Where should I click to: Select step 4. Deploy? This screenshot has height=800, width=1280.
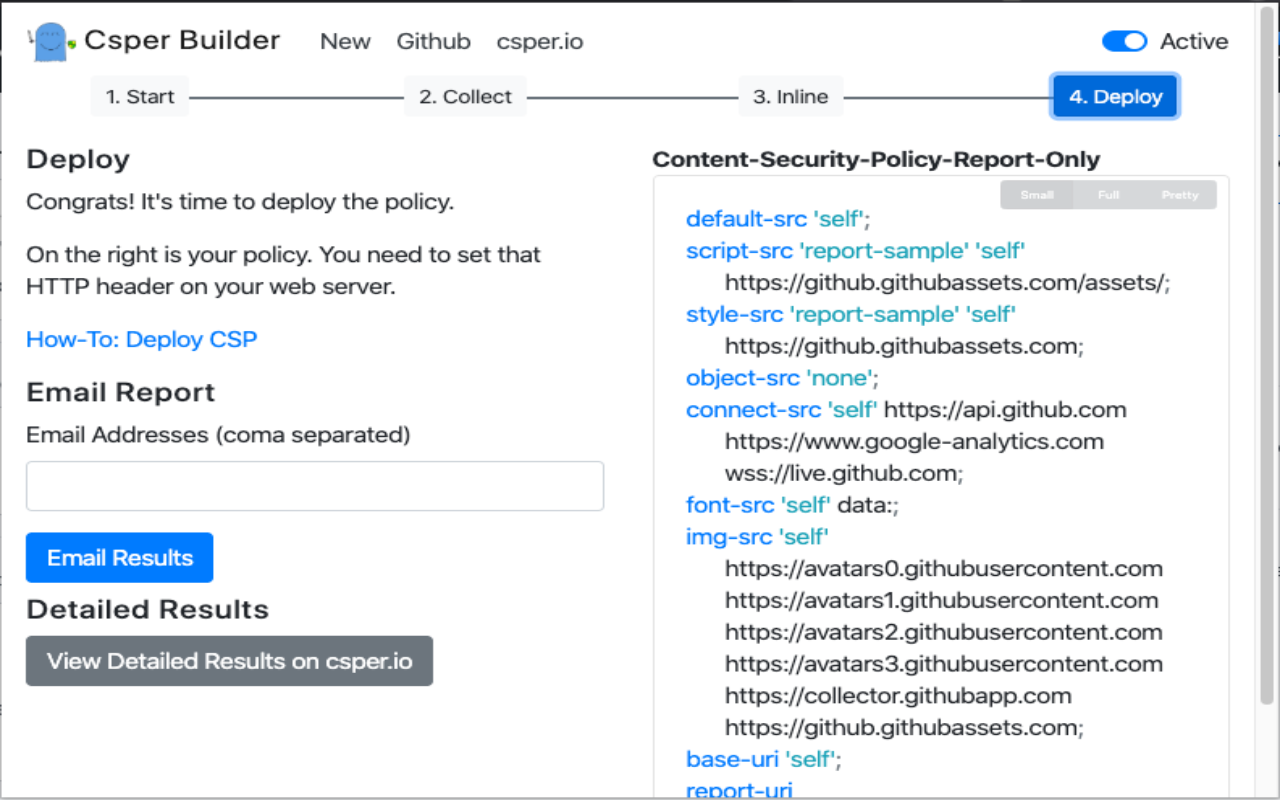click(1115, 97)
